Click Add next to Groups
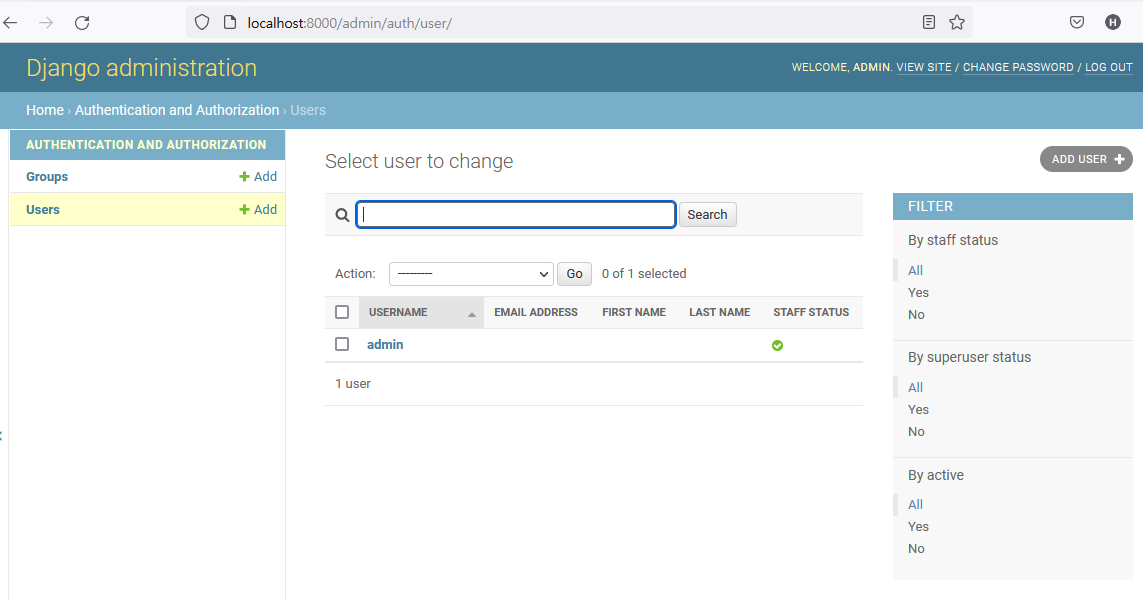The image size is (1143, 600). [x=258, y=176]
